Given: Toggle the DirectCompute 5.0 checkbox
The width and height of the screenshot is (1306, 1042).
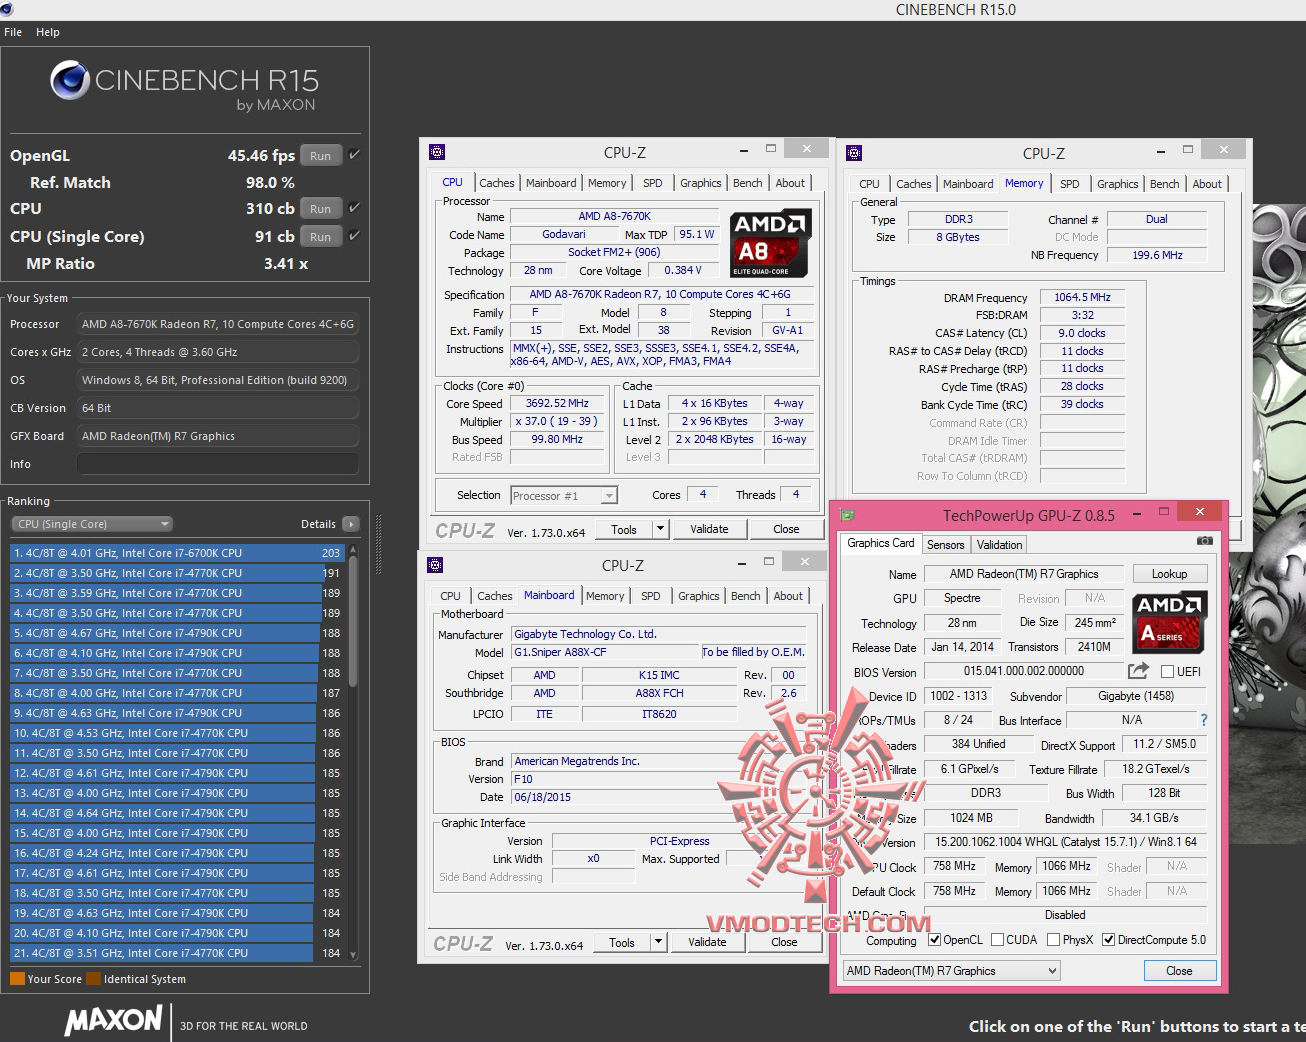Looking at the screenshot, I should pyautogui.click(x=1108, y=940).
